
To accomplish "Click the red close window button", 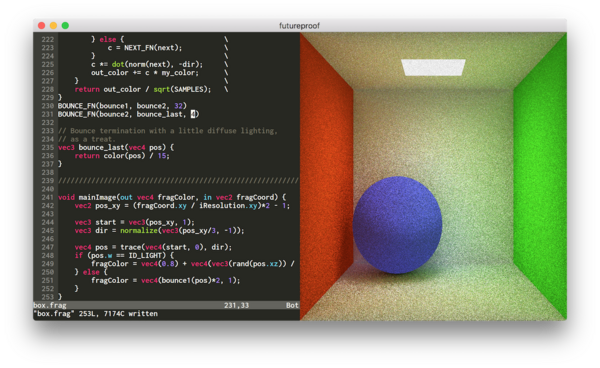I will [42, 26].
